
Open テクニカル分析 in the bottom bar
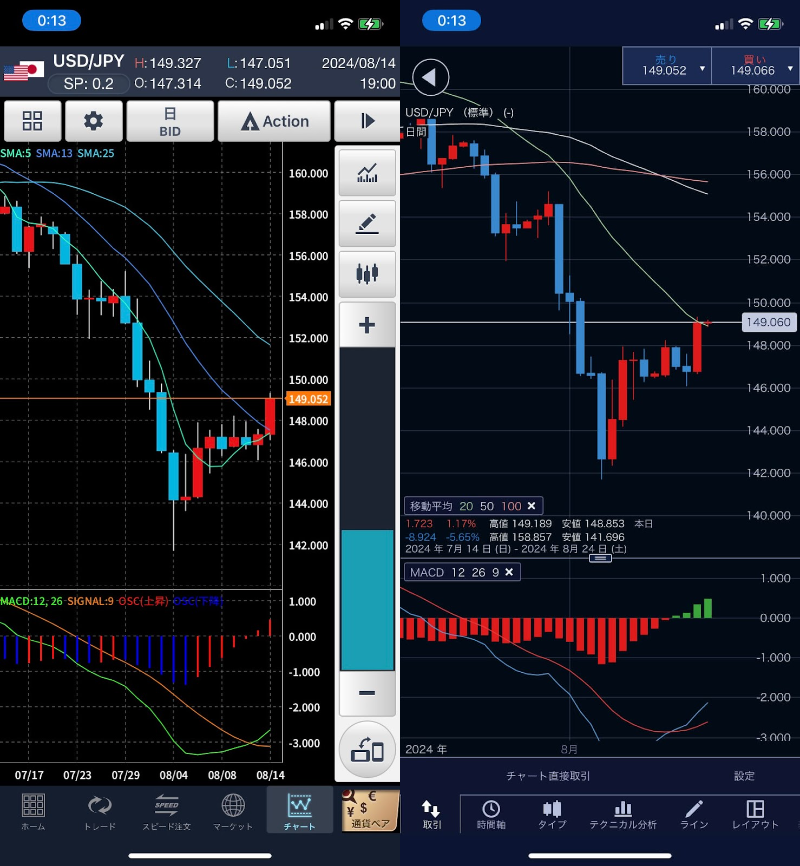622,814
